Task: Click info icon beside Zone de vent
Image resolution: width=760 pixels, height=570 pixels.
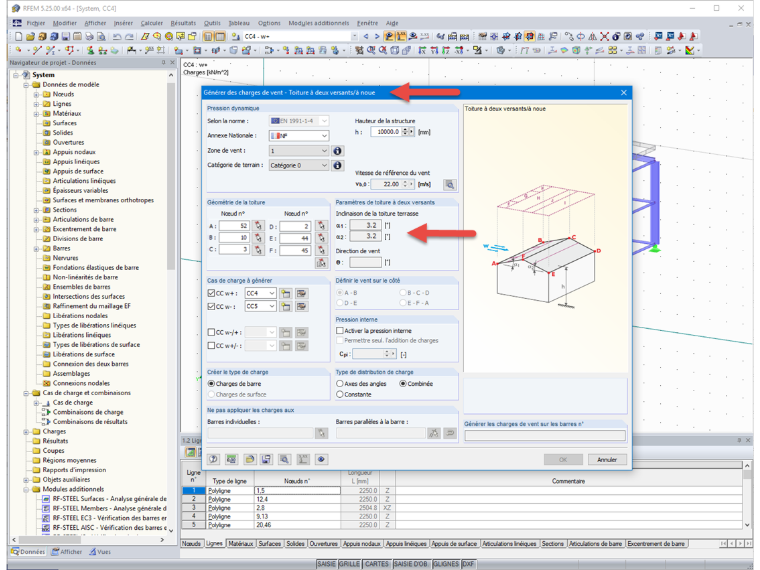Action: coord(337,151)
